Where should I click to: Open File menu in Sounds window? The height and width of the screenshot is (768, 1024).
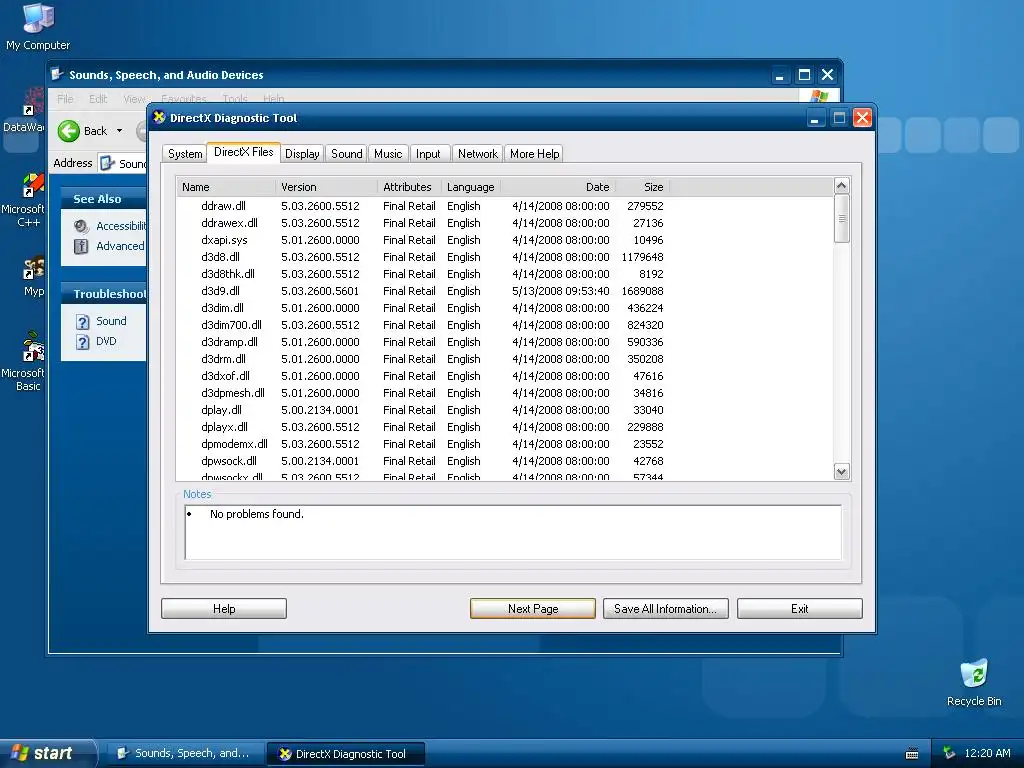65,99
